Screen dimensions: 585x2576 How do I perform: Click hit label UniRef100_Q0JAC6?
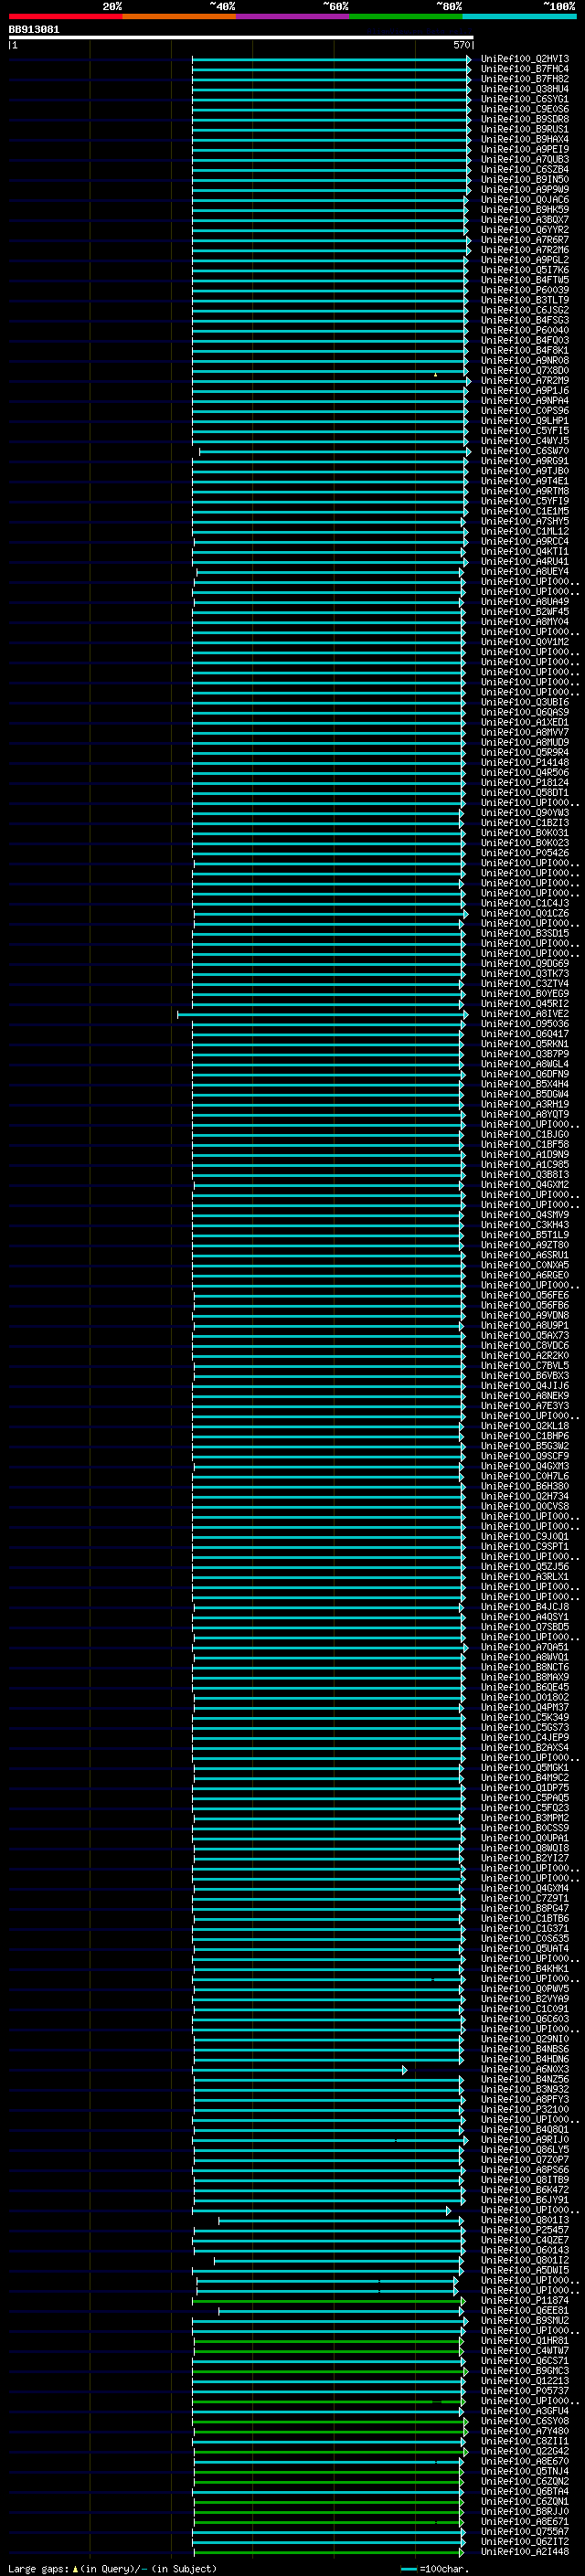pos(525,200)
